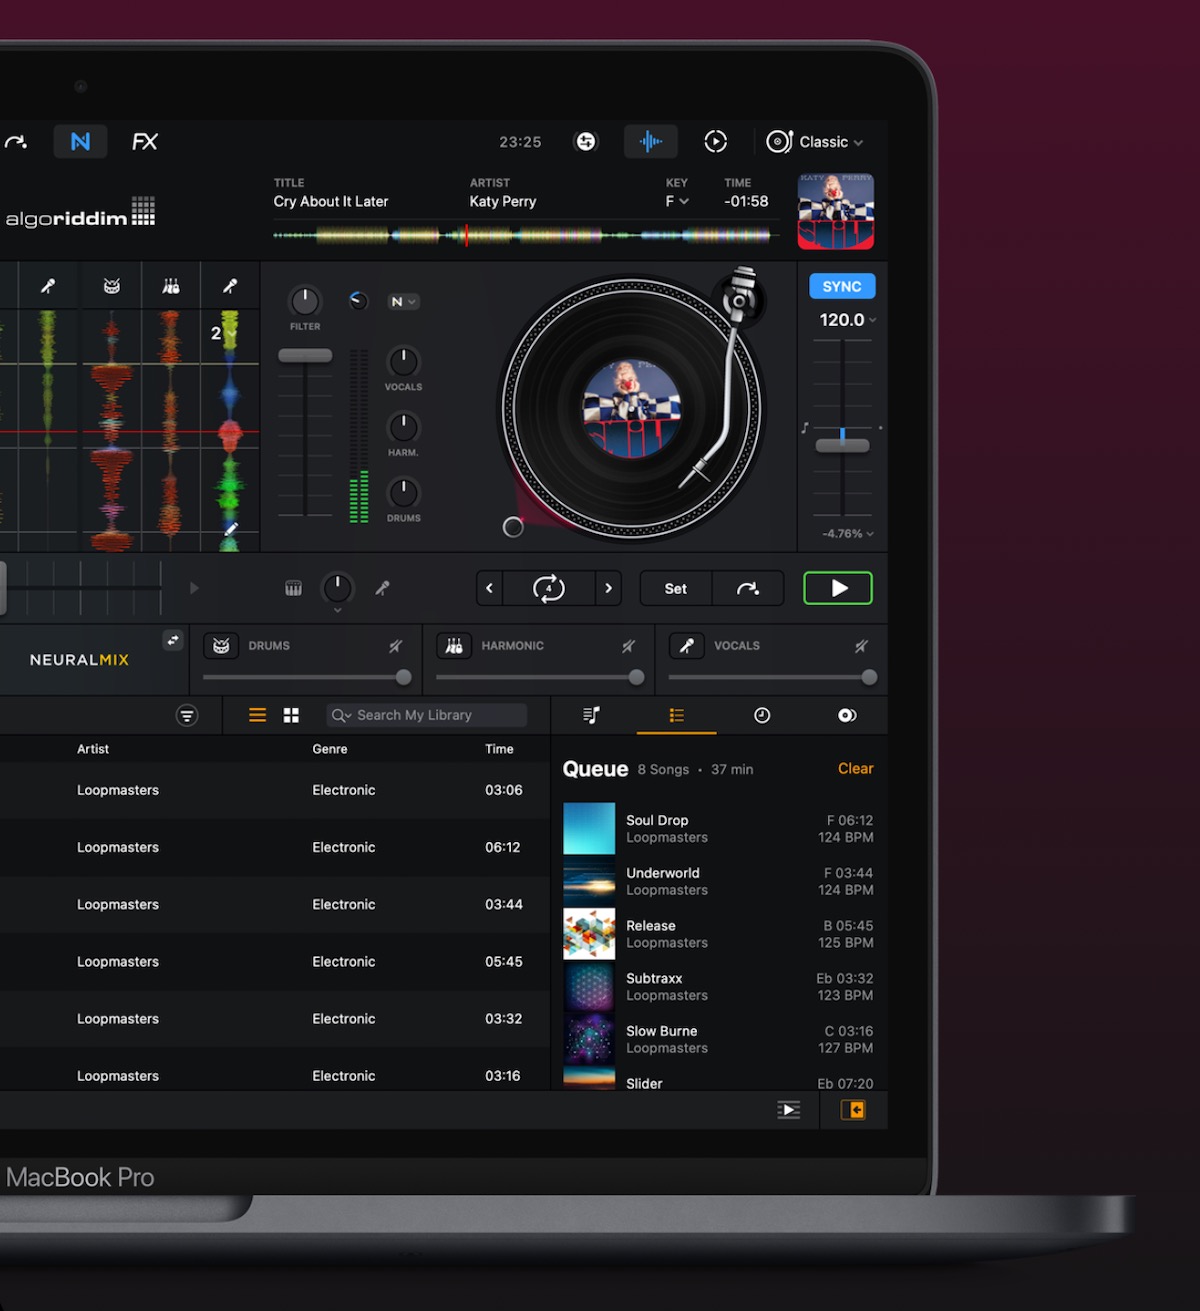Open the 120.0 BPM dropdown
This screenshot has height=1311, width=1200.
(847, 320)
